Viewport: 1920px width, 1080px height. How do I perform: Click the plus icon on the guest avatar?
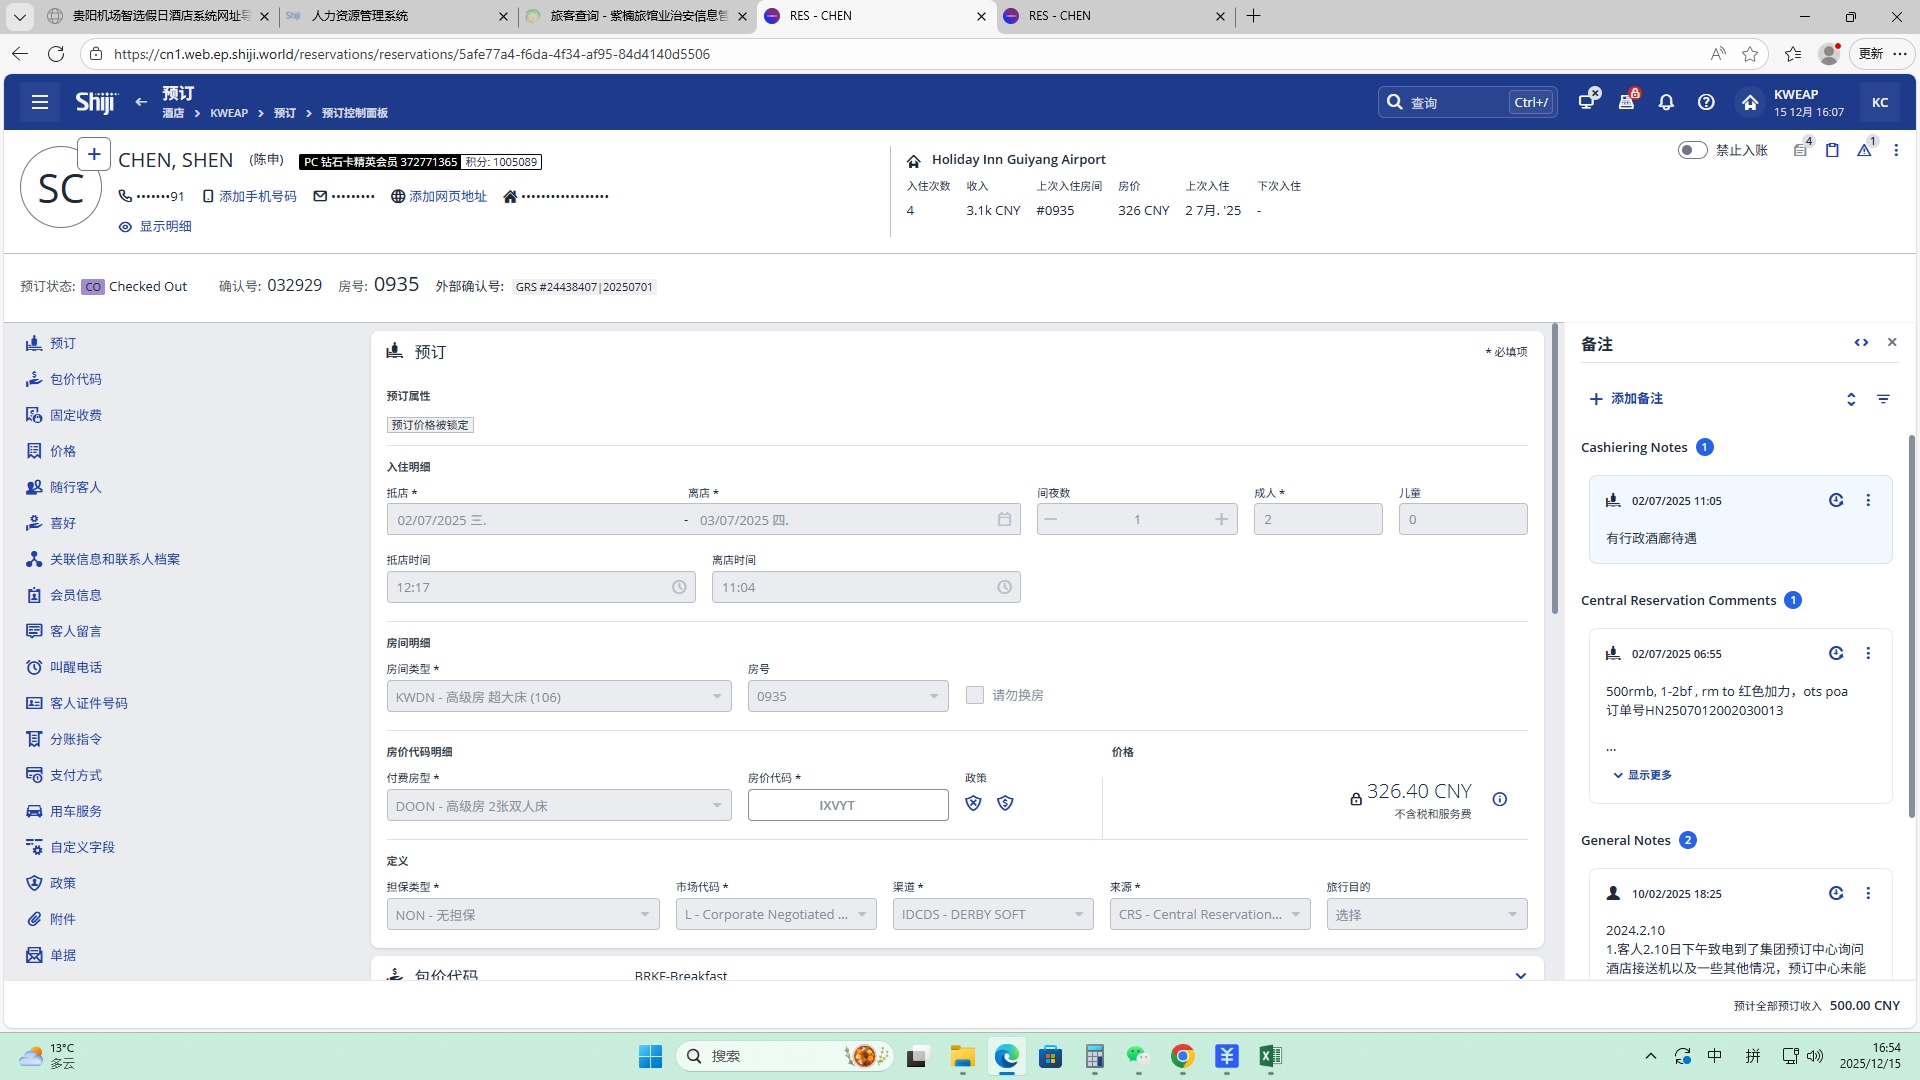(93, 154)
